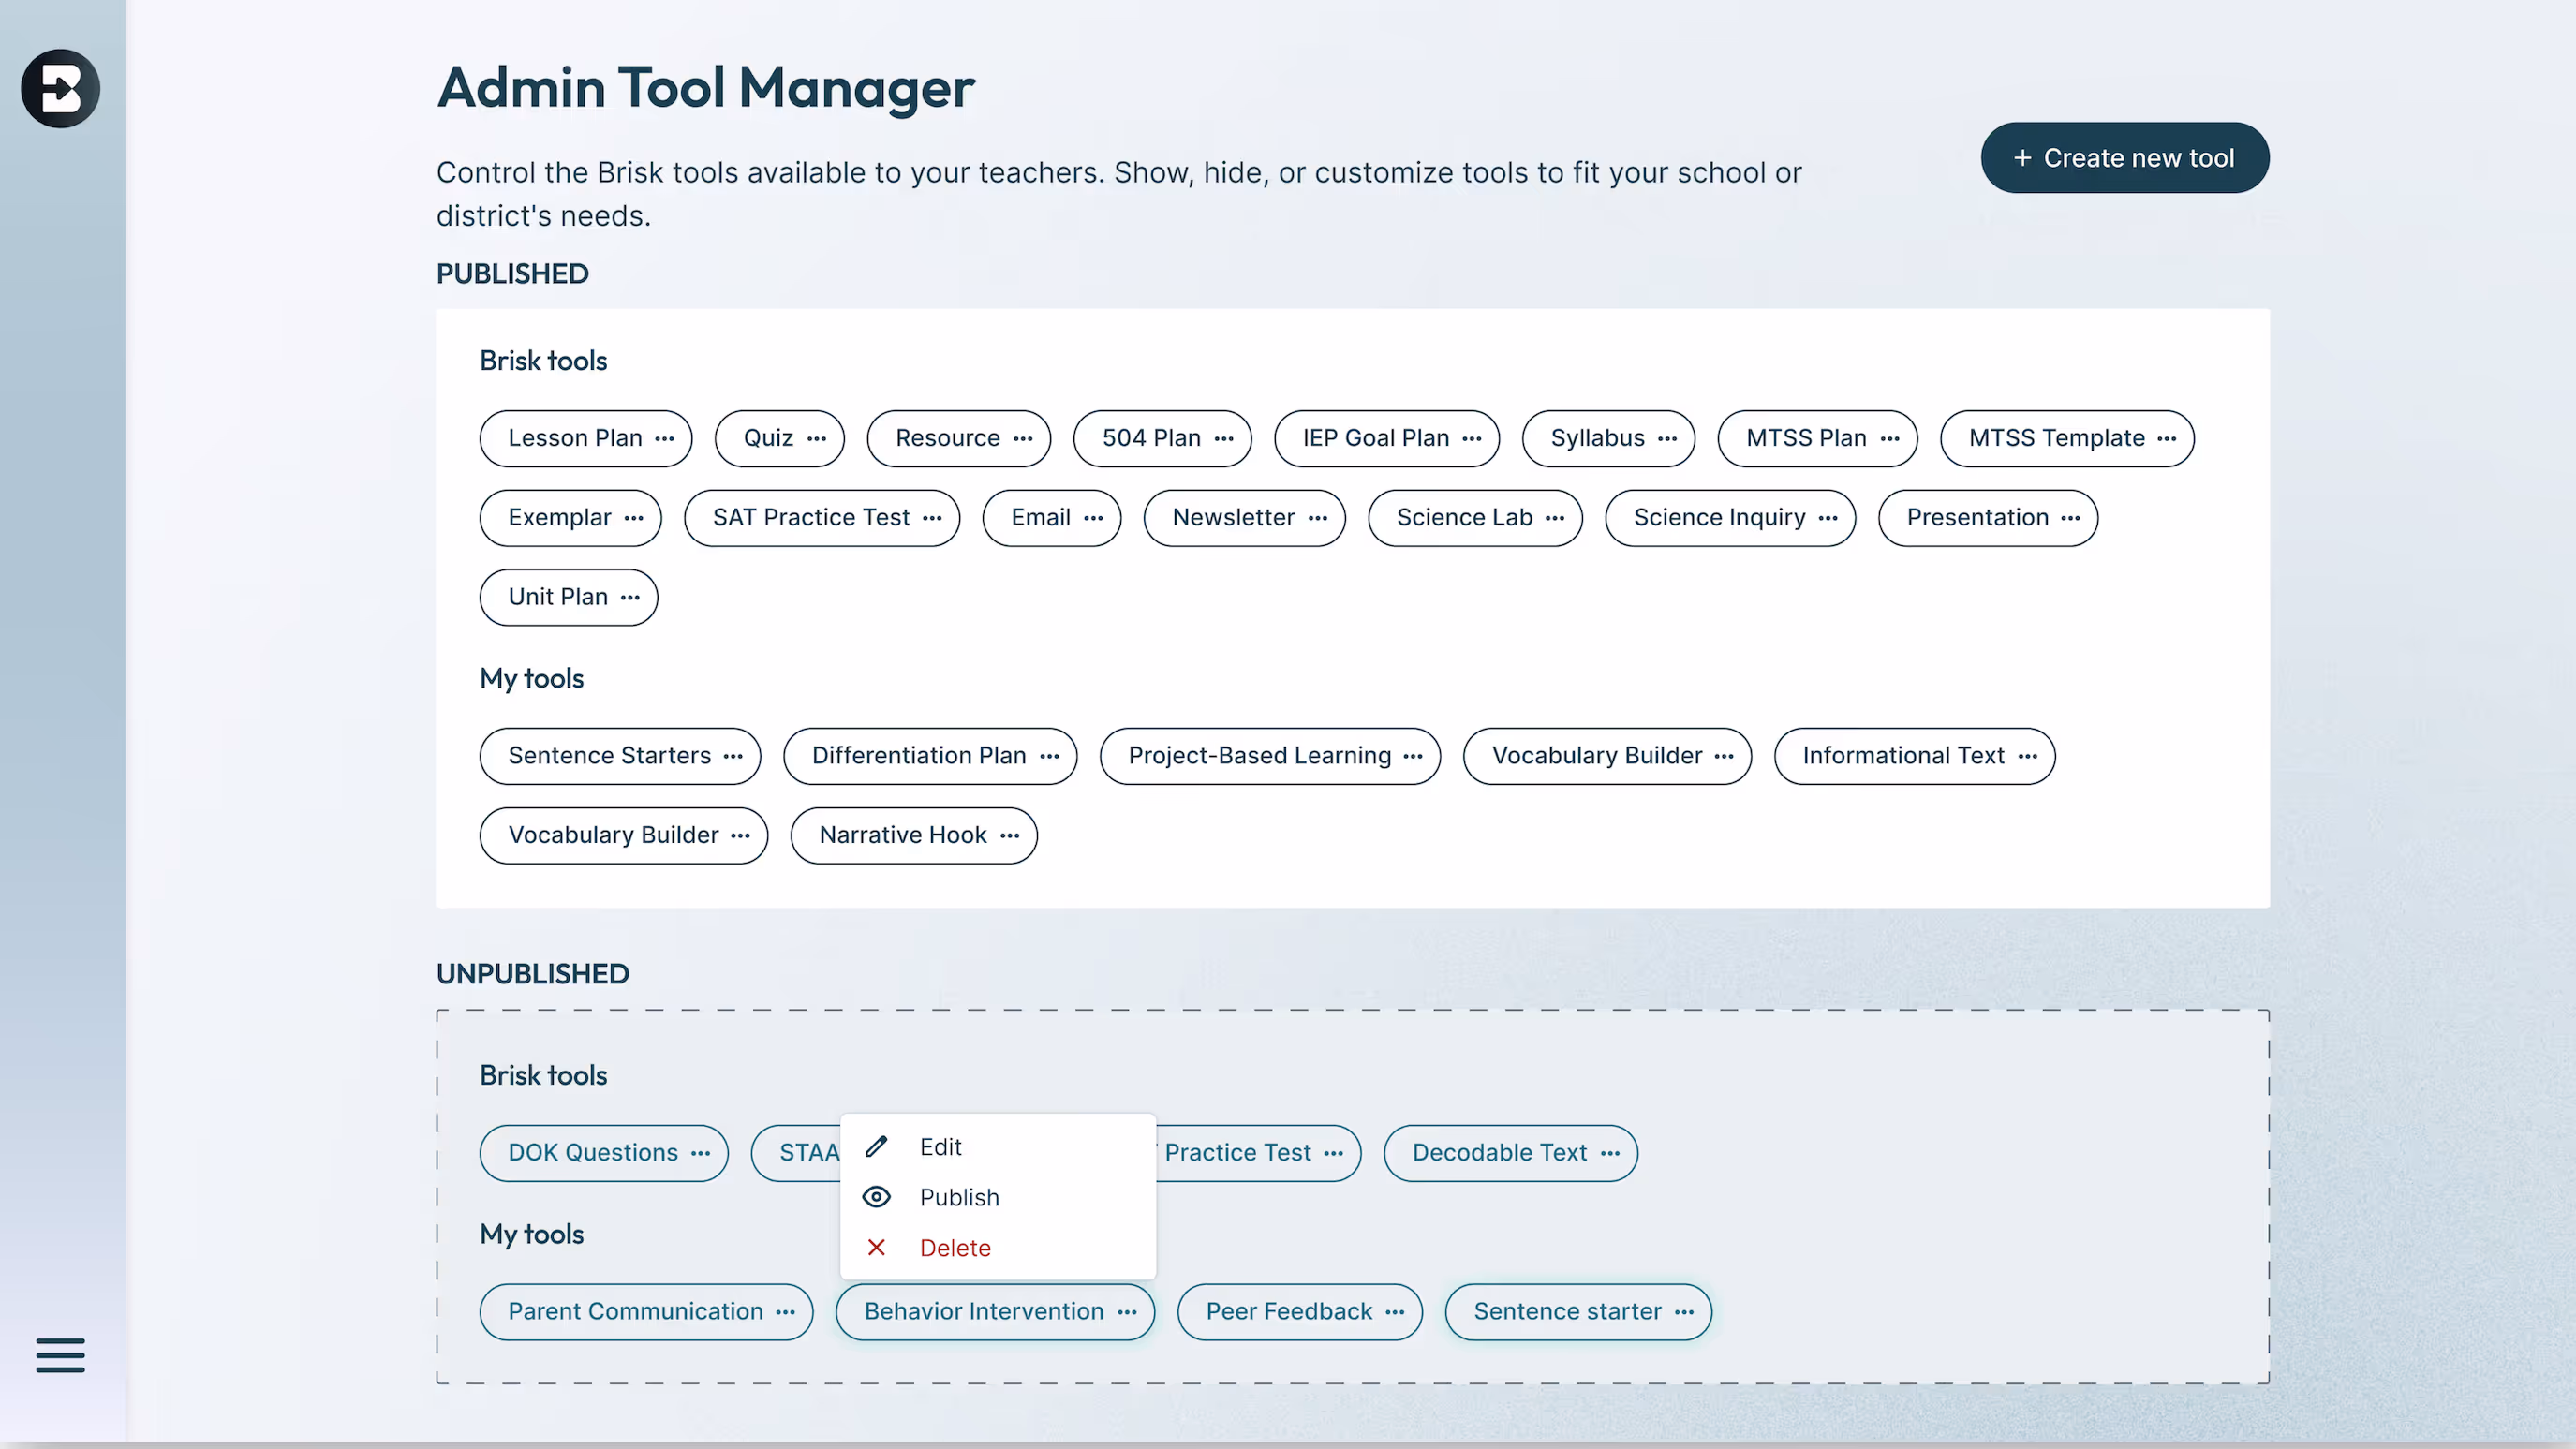Click the Publish eye icon
Viewport: 2576px width, 1449px height.
(876, 1197)
